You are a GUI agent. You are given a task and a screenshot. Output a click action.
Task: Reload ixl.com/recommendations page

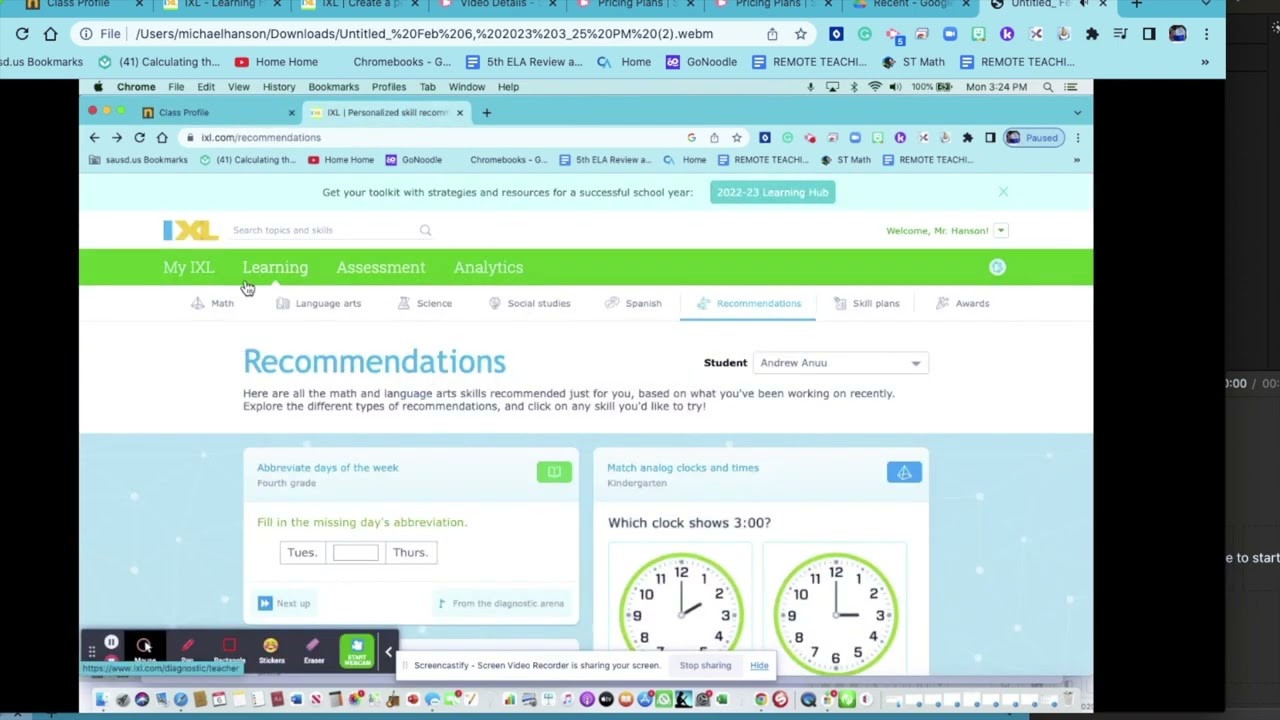pos(139,137)
